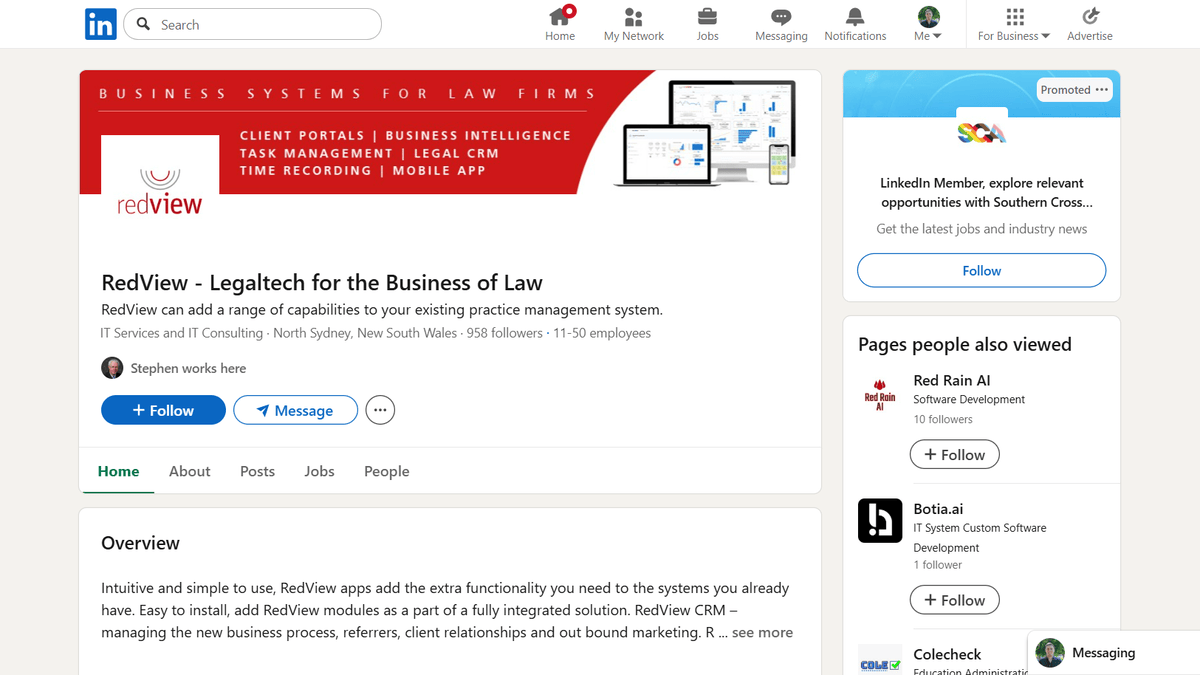Open the Red Rain AI logo

click(880, 394)
